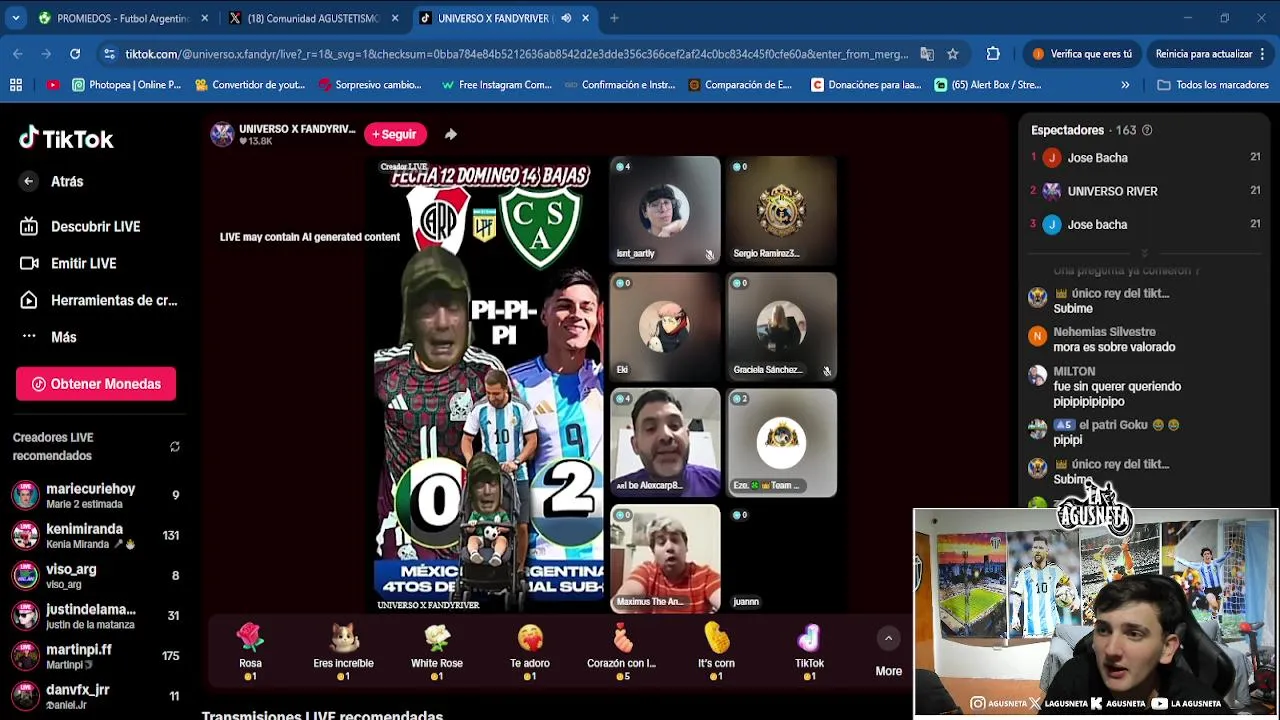Refresh recommended LIVE creators list

tap(174, 447)
